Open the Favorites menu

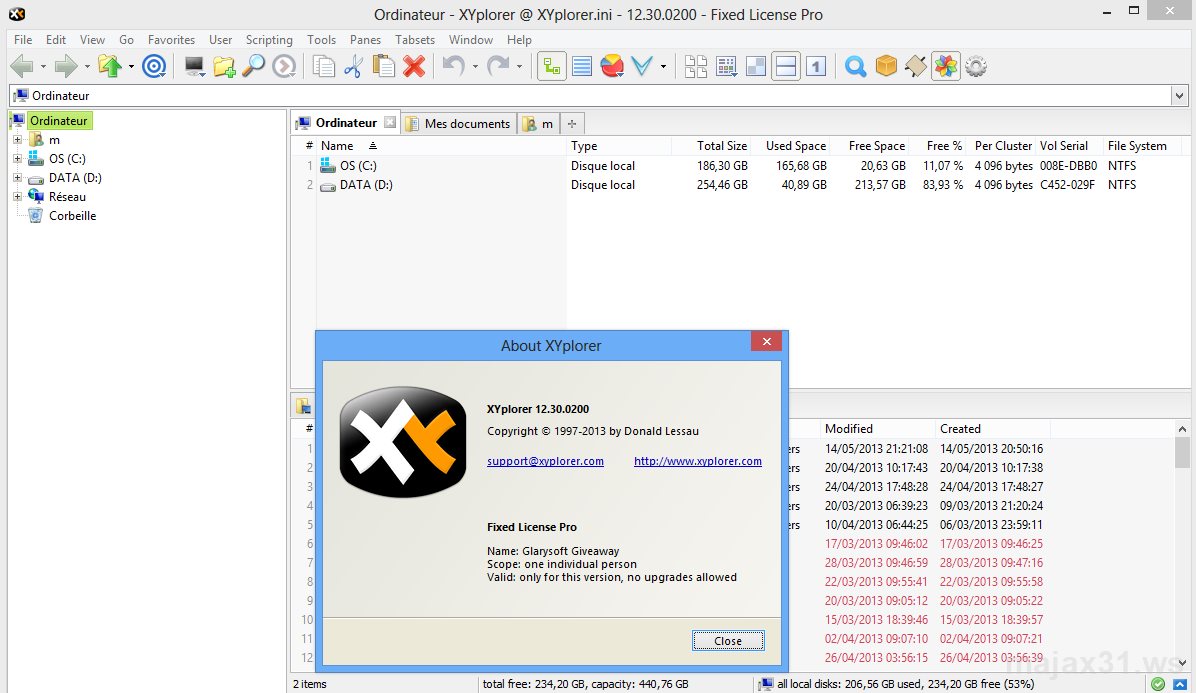(x=171, y=40)
